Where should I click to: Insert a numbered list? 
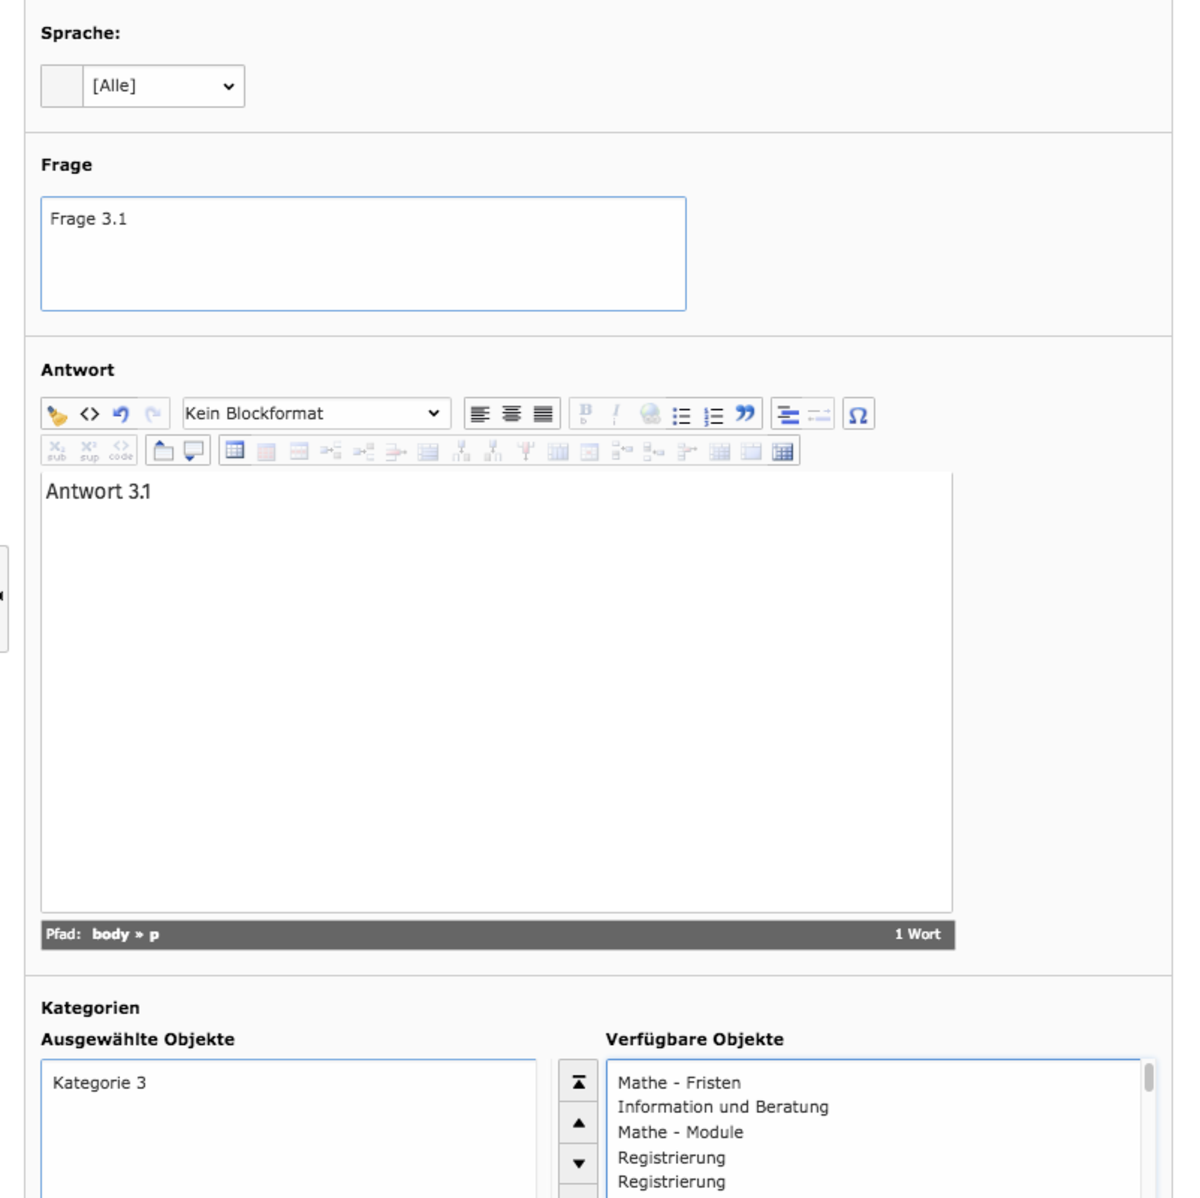pos(713,414)
